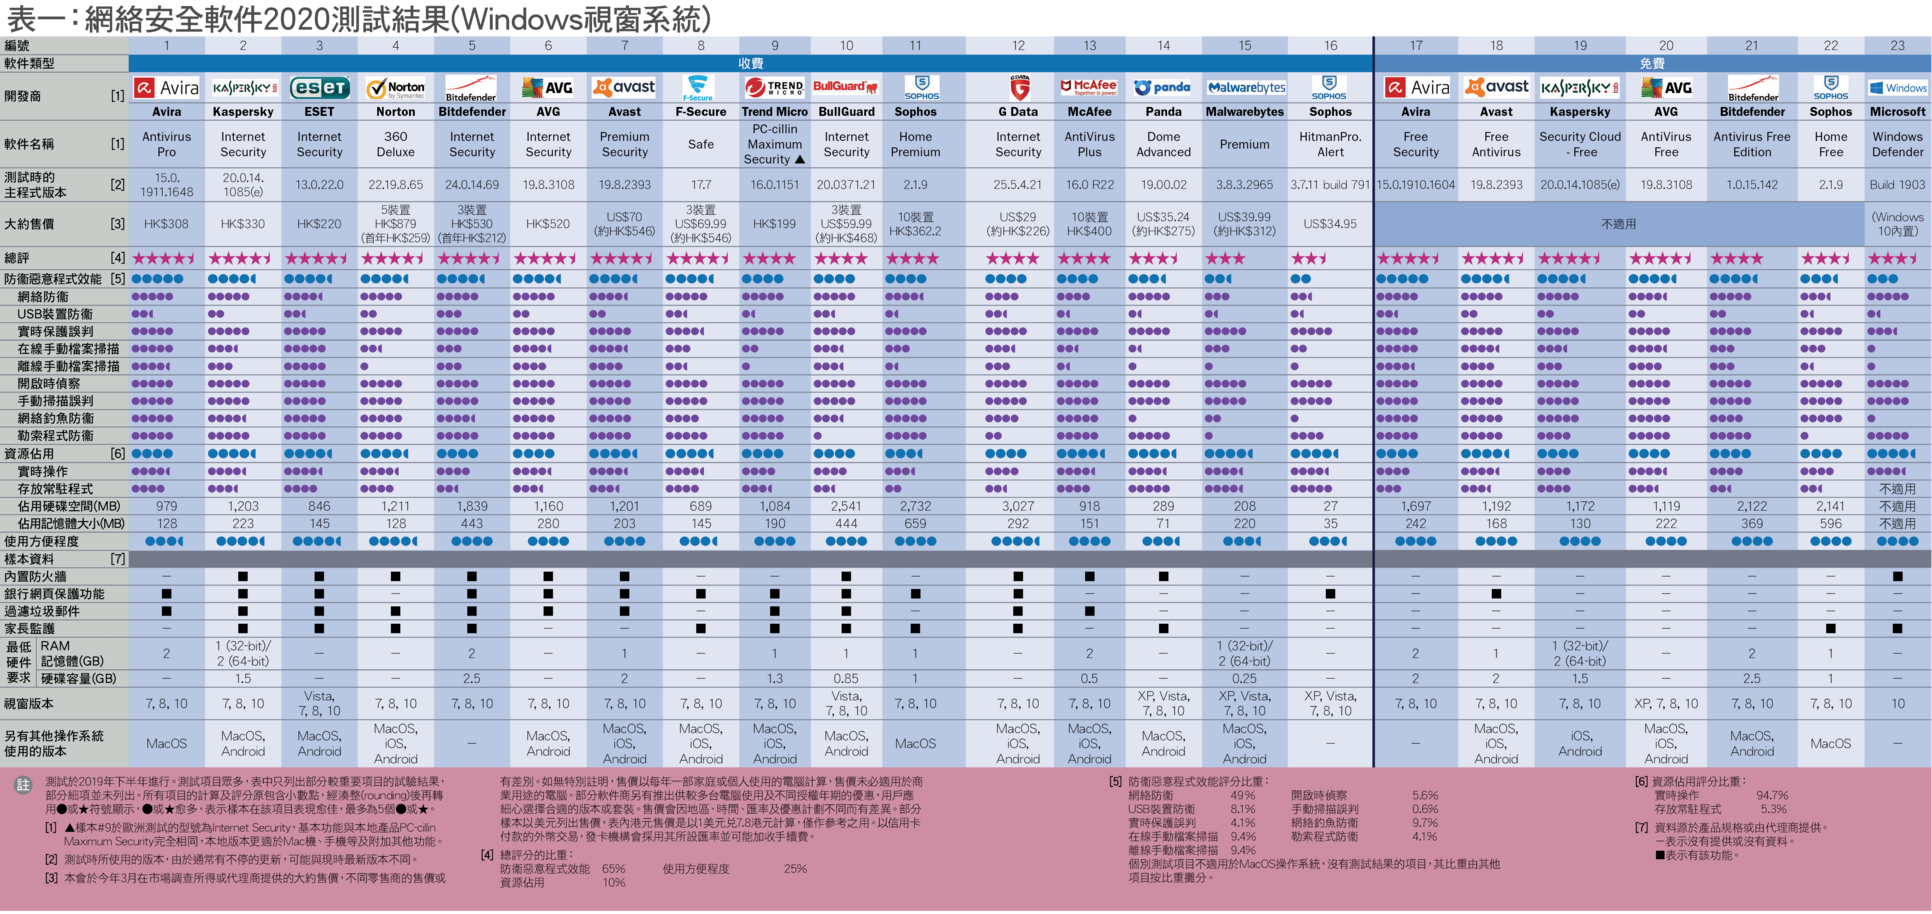Click the '收費' section header
The width and height of the screenshot is (1932, 914).
coord(751,63)
